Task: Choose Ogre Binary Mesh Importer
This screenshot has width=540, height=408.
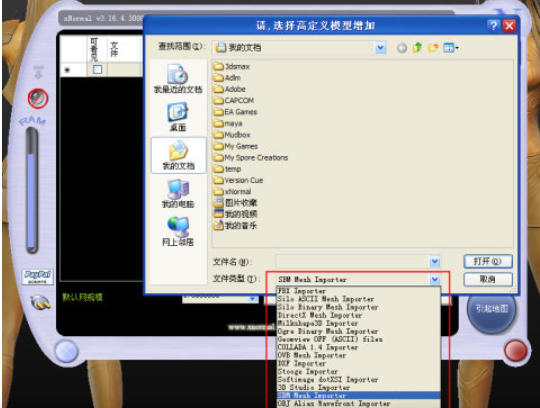Action: [x=358, y=331]
